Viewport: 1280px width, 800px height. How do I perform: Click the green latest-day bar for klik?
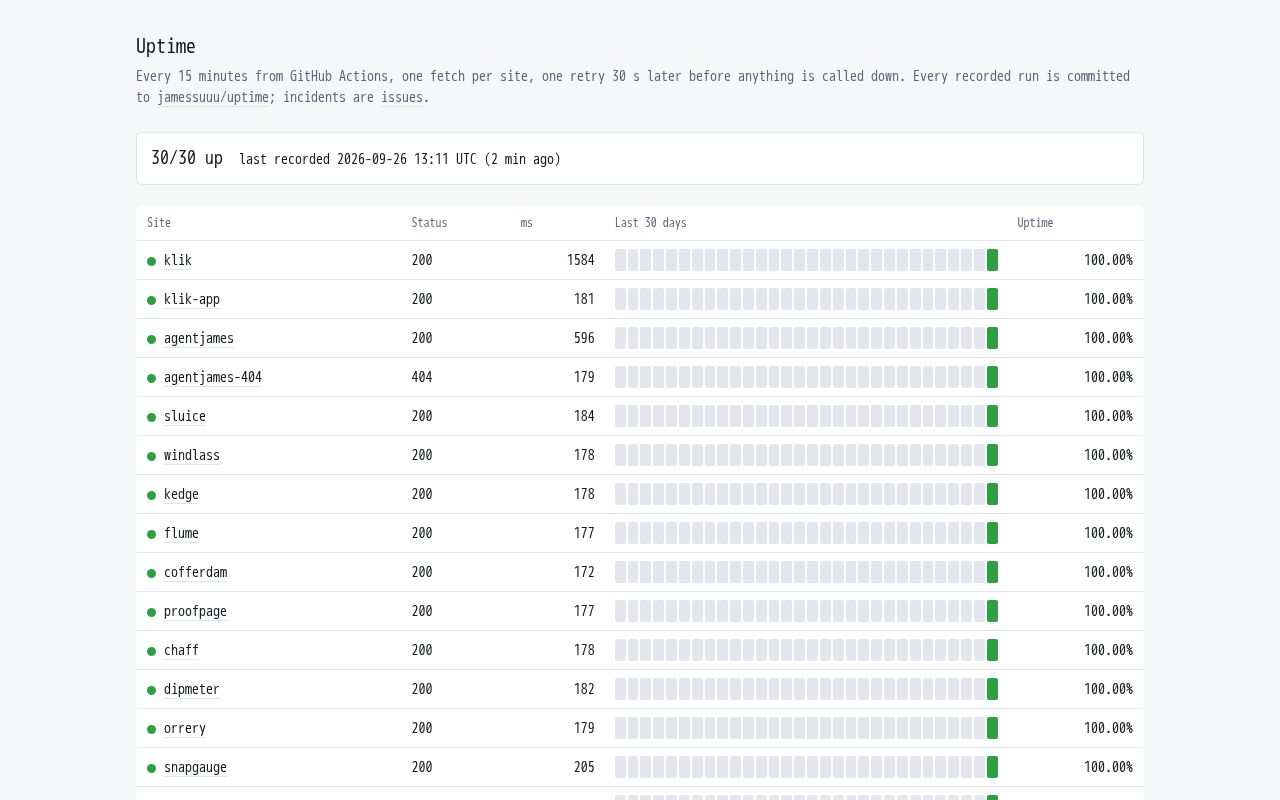click(x=992, y=260)
